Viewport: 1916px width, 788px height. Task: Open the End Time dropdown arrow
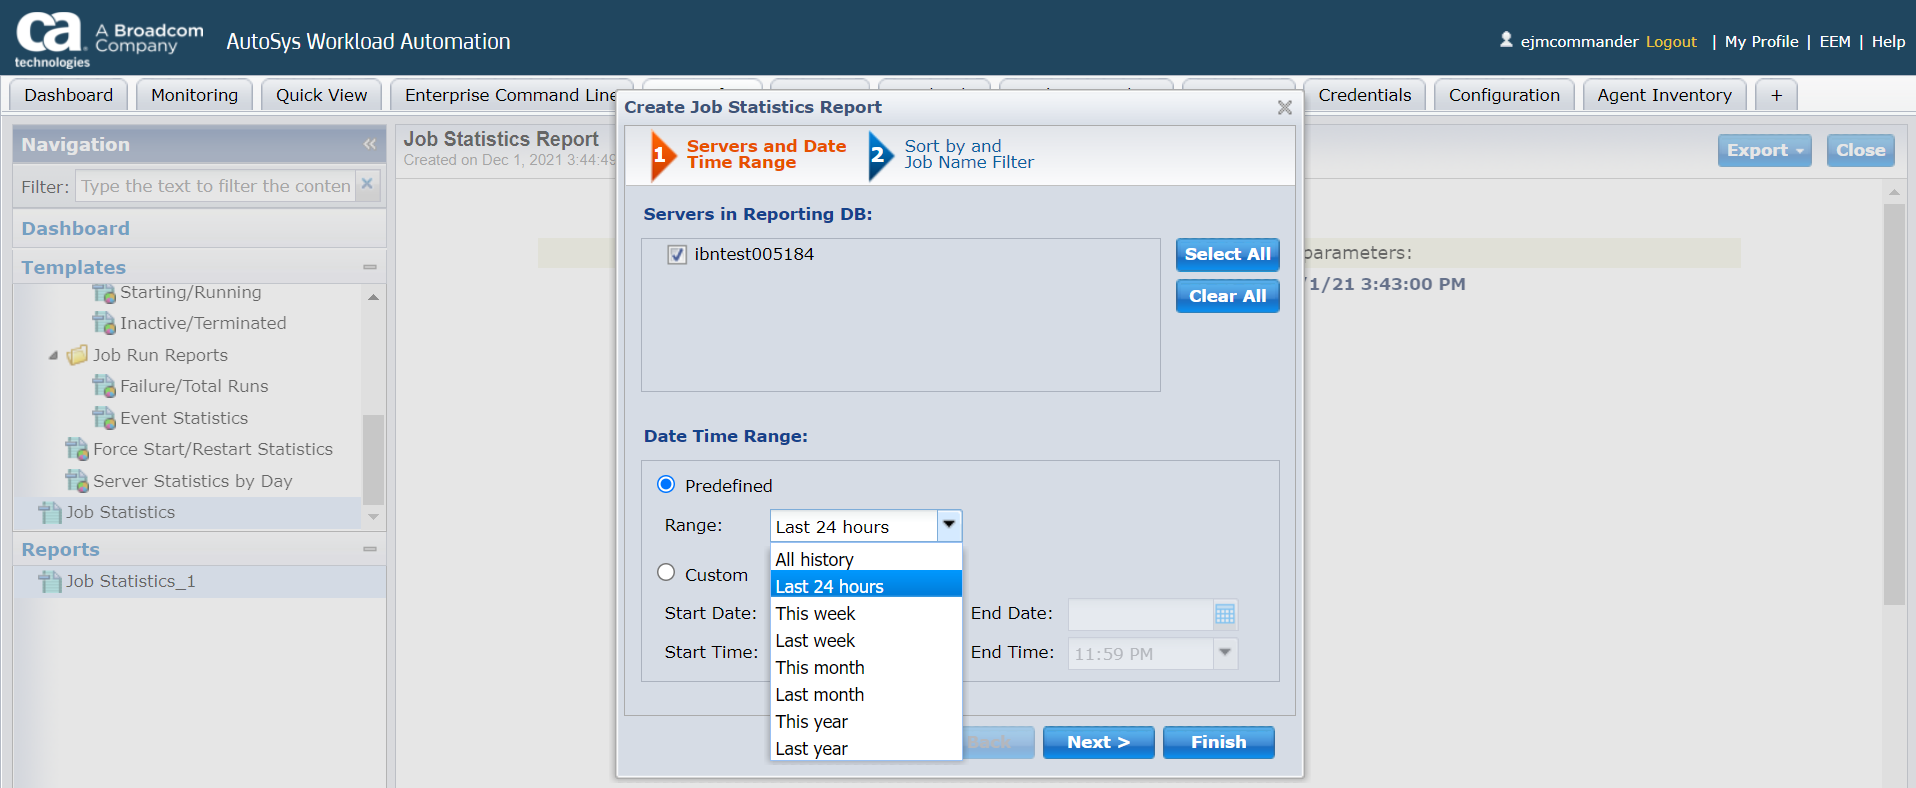(1225, 653)
